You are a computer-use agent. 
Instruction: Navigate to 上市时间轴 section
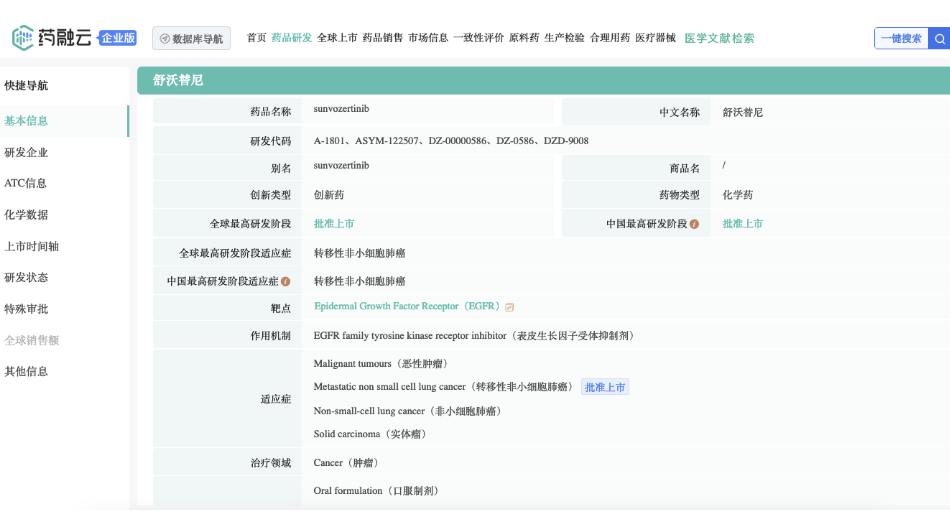(x=31, y=246)
